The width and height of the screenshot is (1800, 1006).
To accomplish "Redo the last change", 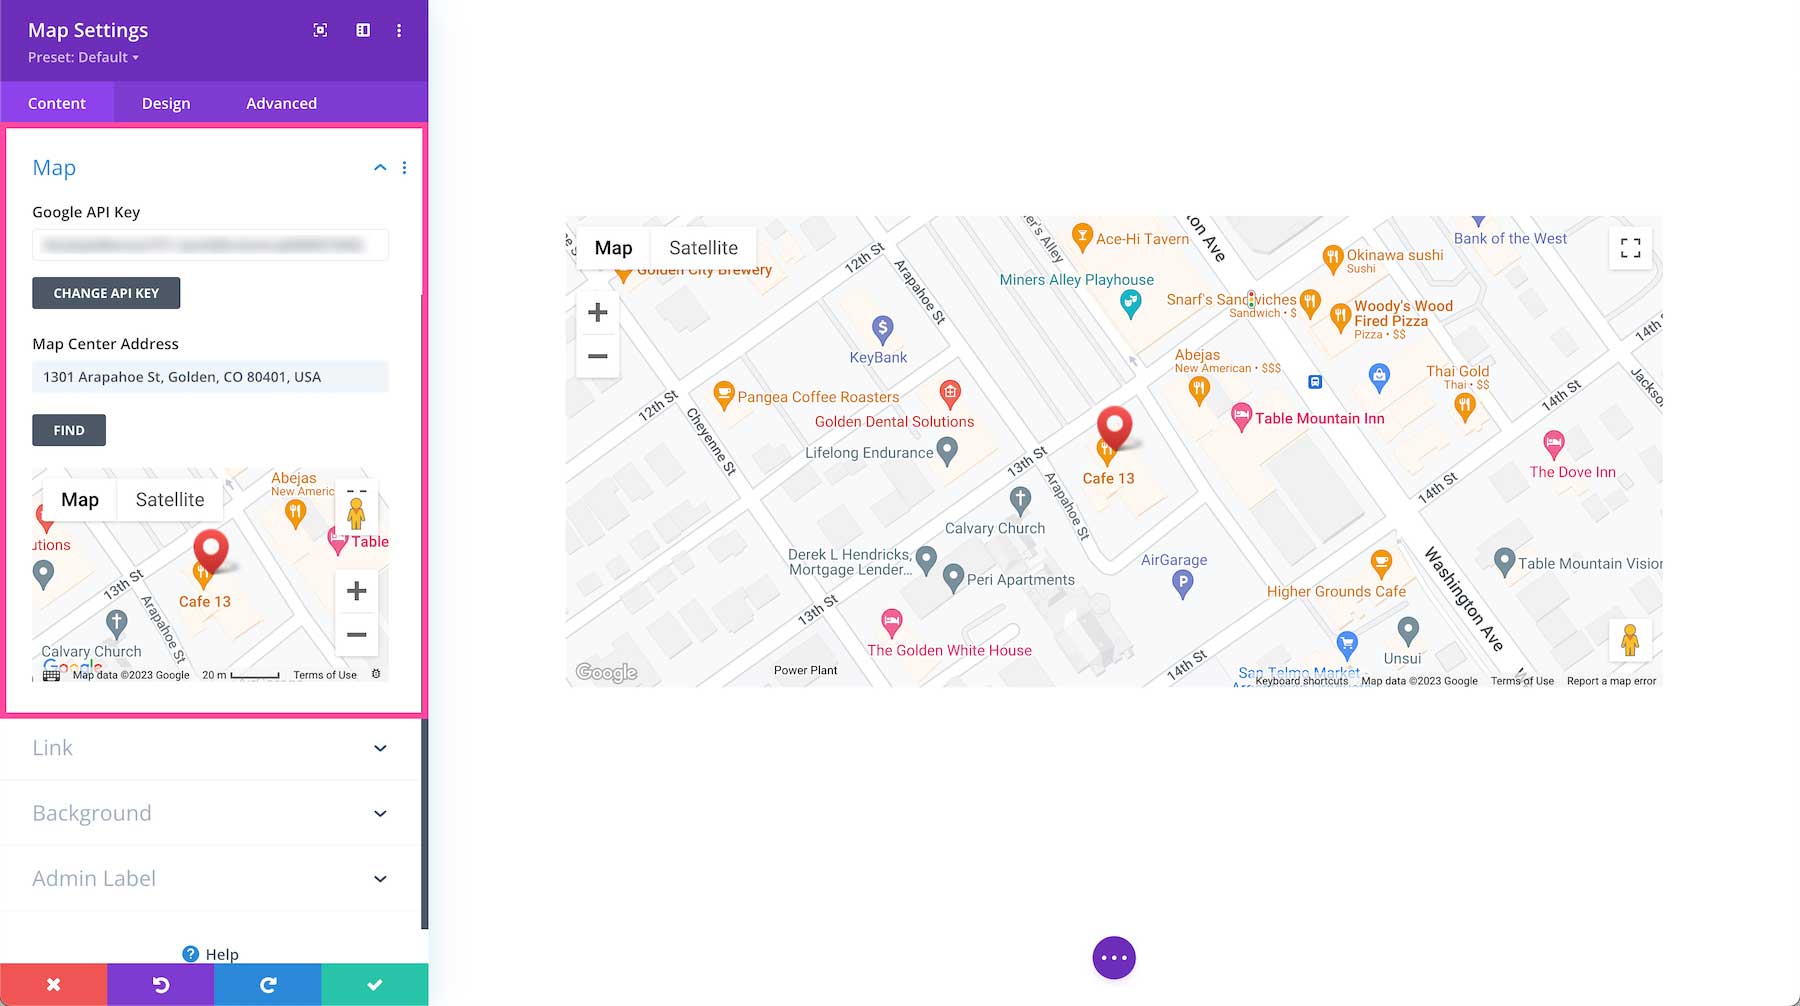I will click(266, 984).
